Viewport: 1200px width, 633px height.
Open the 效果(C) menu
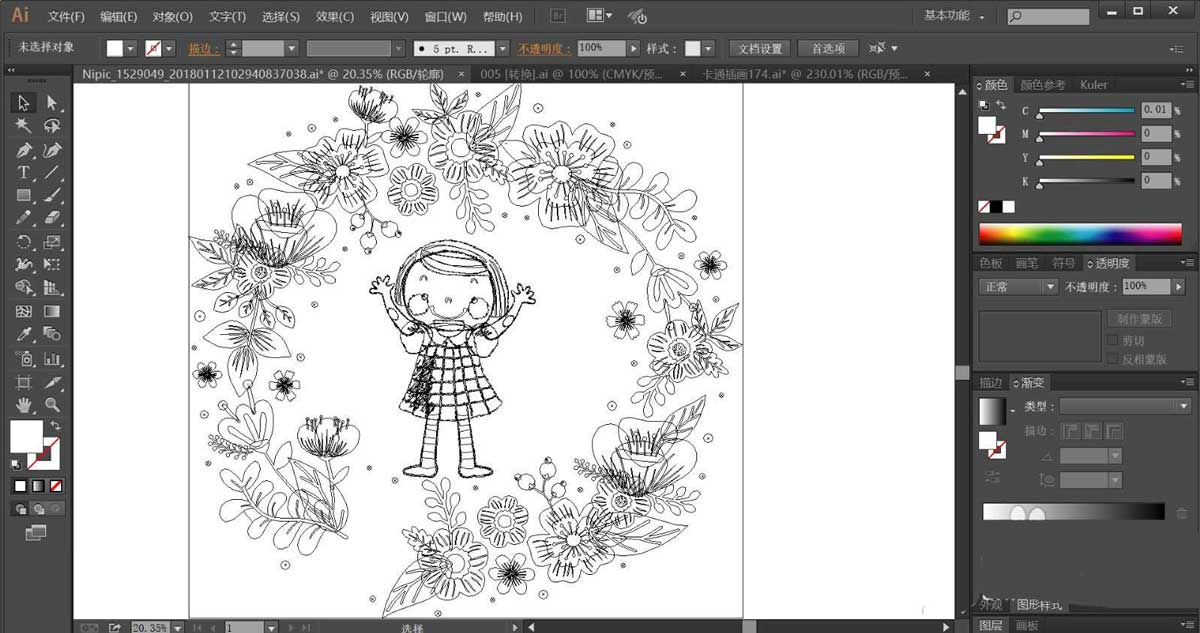point(335,17)
